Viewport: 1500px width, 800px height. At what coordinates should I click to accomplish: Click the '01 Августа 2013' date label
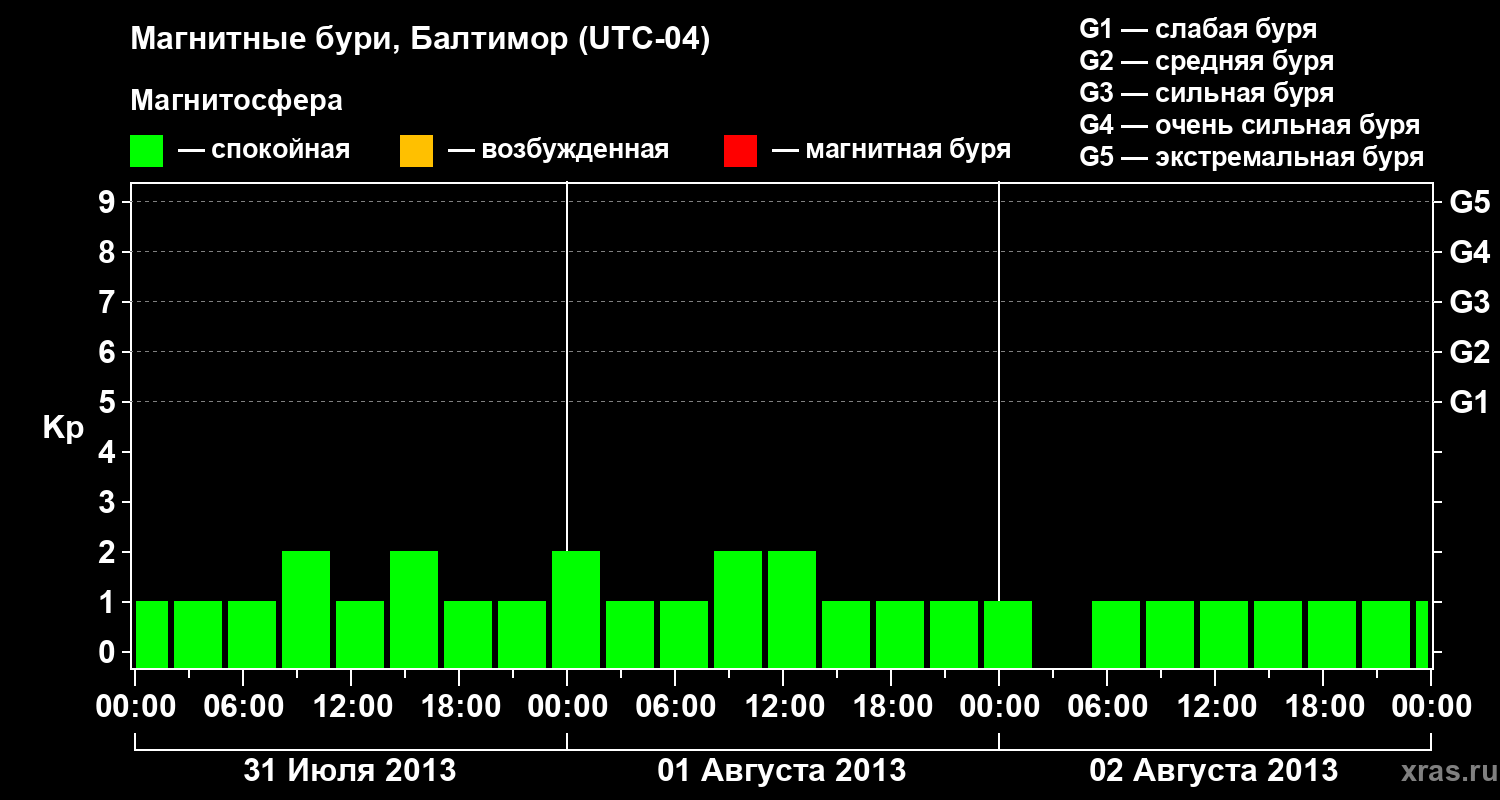782,771
